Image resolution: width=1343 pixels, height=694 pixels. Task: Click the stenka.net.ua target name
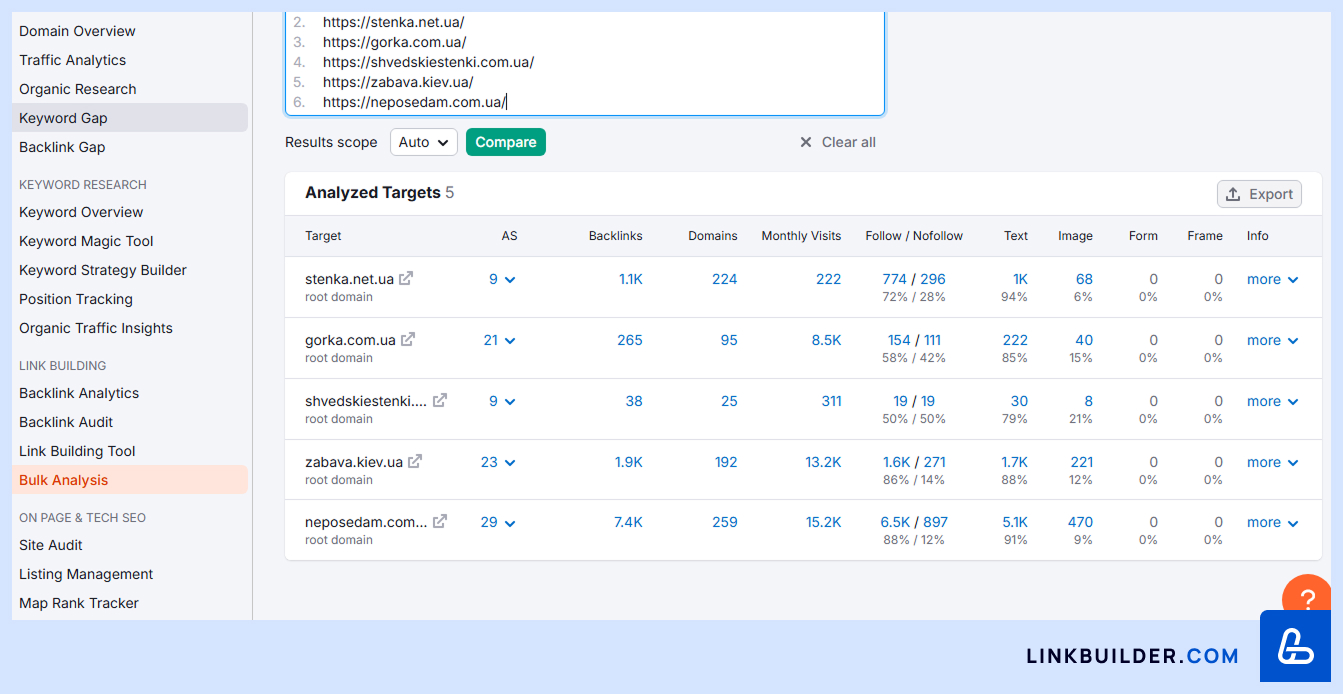pos(349,279)
